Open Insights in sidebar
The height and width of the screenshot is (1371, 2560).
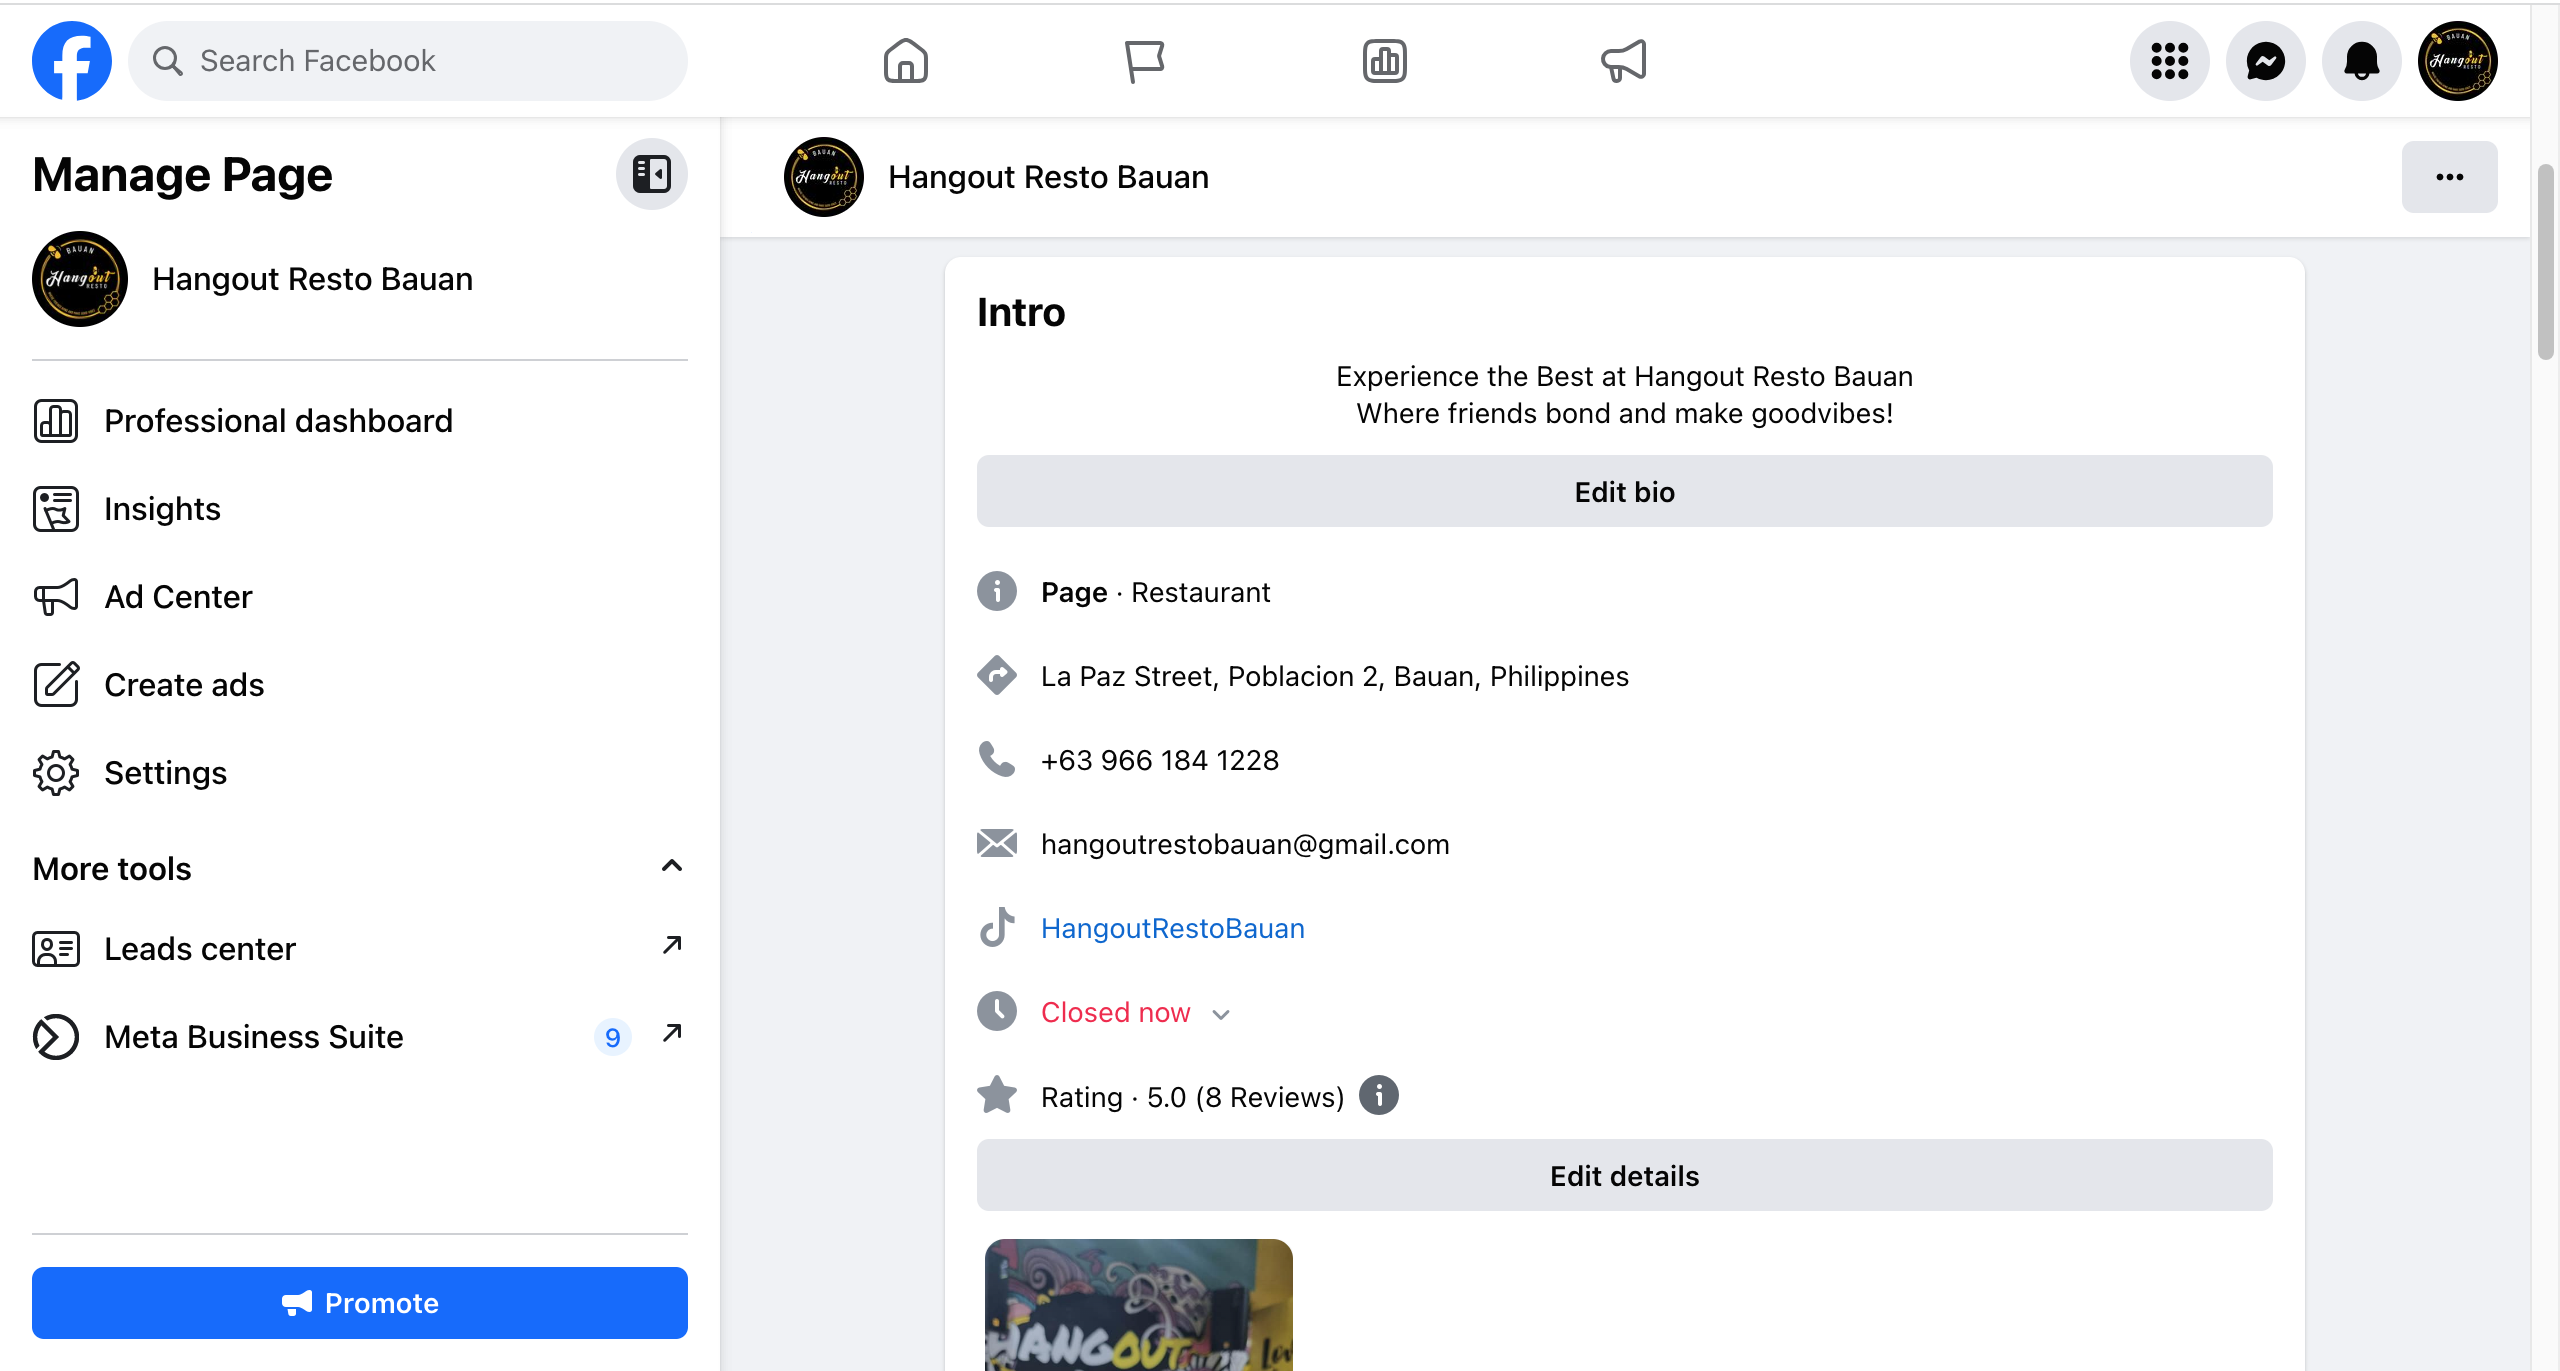pos(360,509)
